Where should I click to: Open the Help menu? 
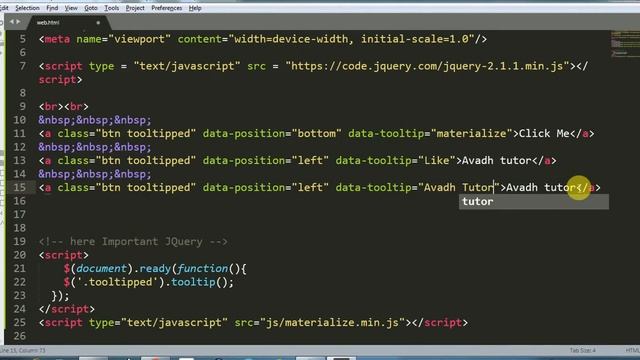click(x=195, y=8)
